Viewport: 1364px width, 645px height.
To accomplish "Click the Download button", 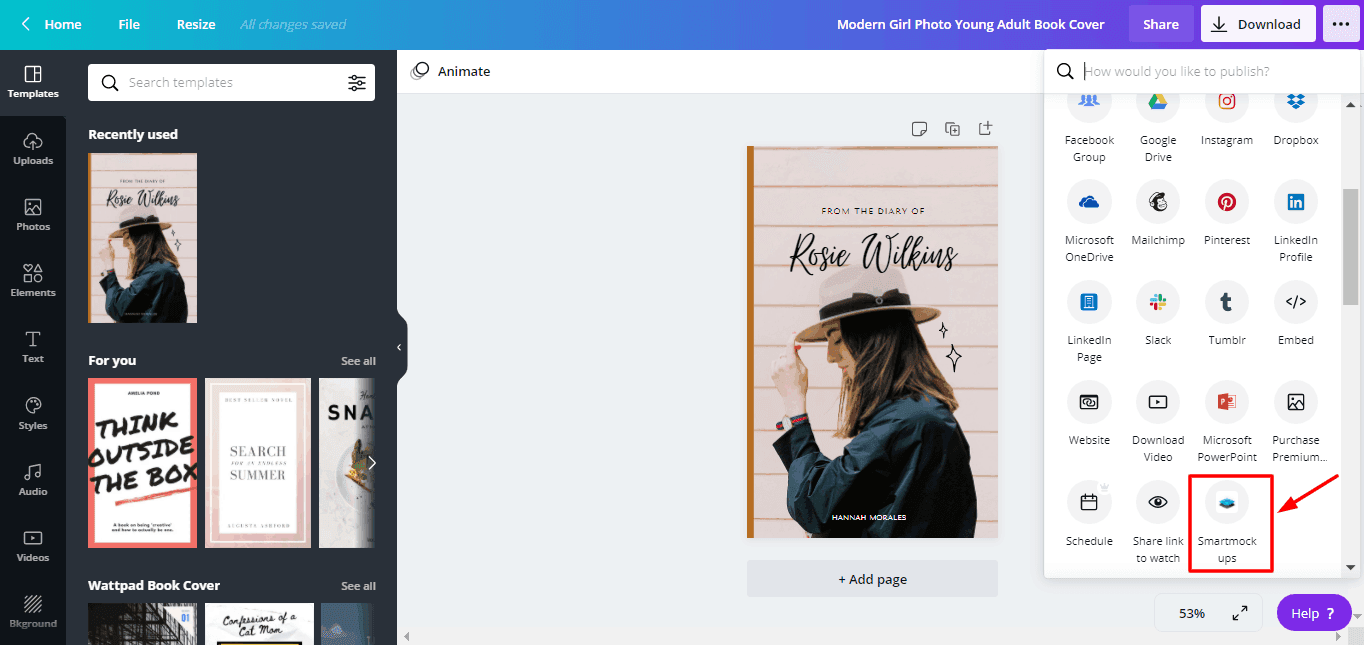I will click(1258, 24).
